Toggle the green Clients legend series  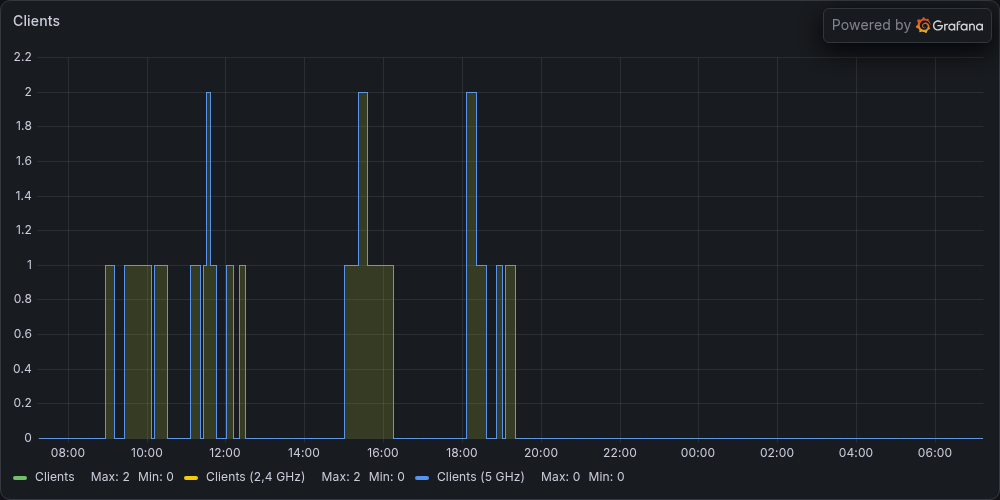(54, 477)
